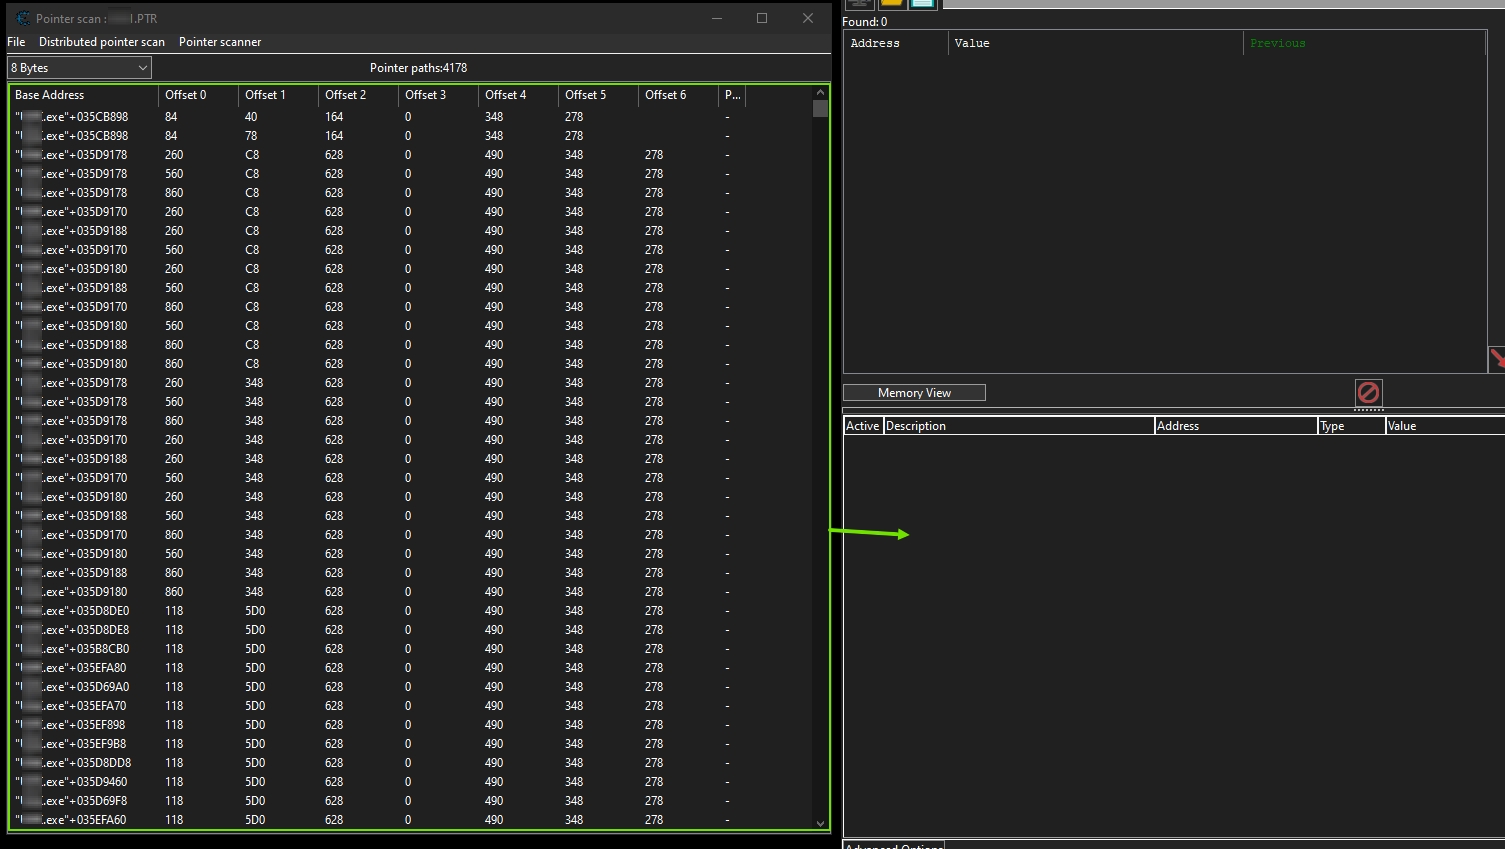Click the cyan save icon
This screenshot has height=849, width=1505.
[x=922, y=4]
